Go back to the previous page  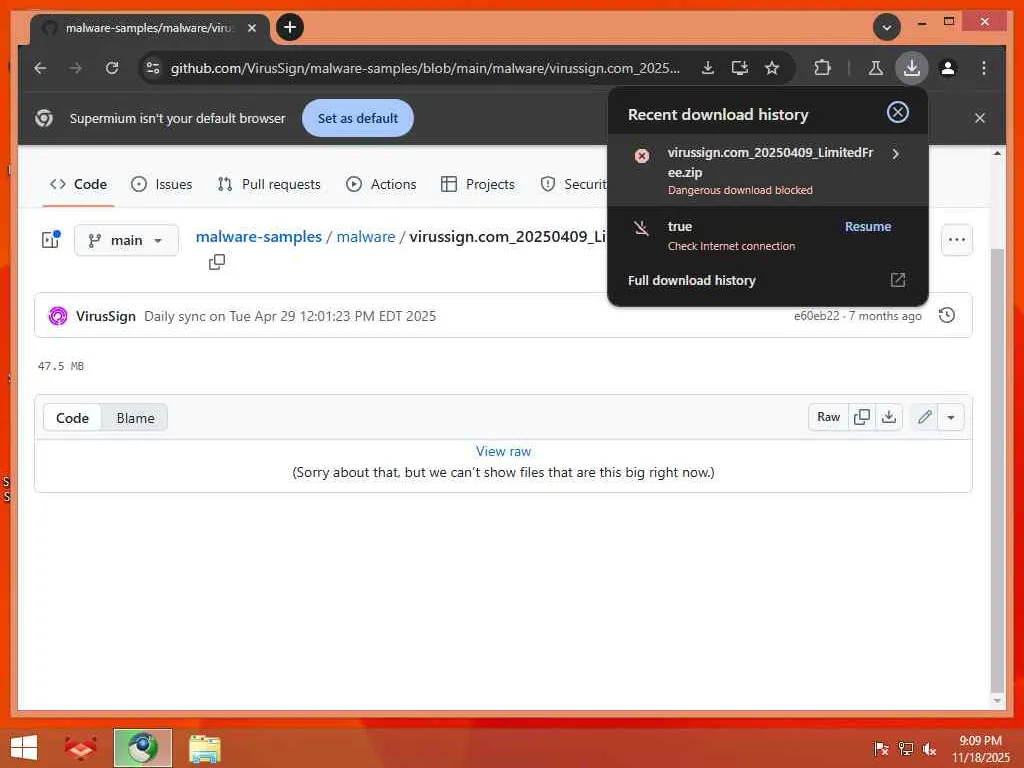point(40,68)
